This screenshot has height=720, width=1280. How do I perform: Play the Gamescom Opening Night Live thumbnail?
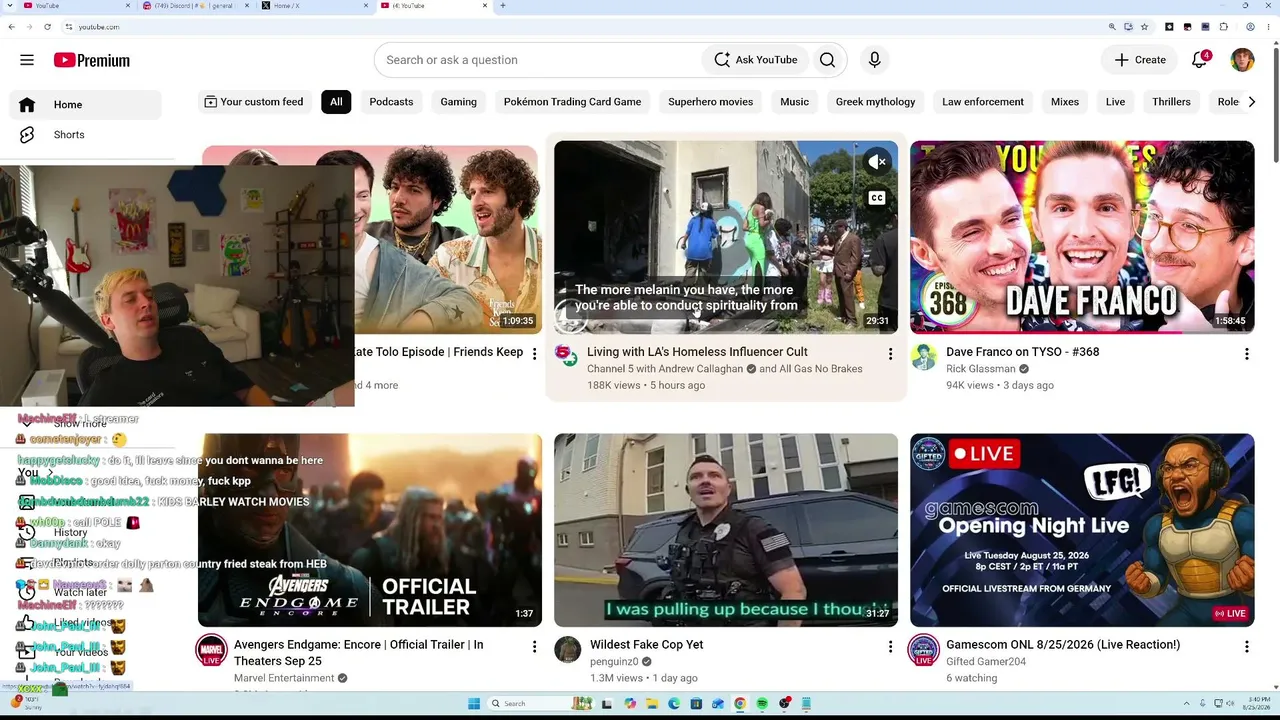(x=1082, y=530)
